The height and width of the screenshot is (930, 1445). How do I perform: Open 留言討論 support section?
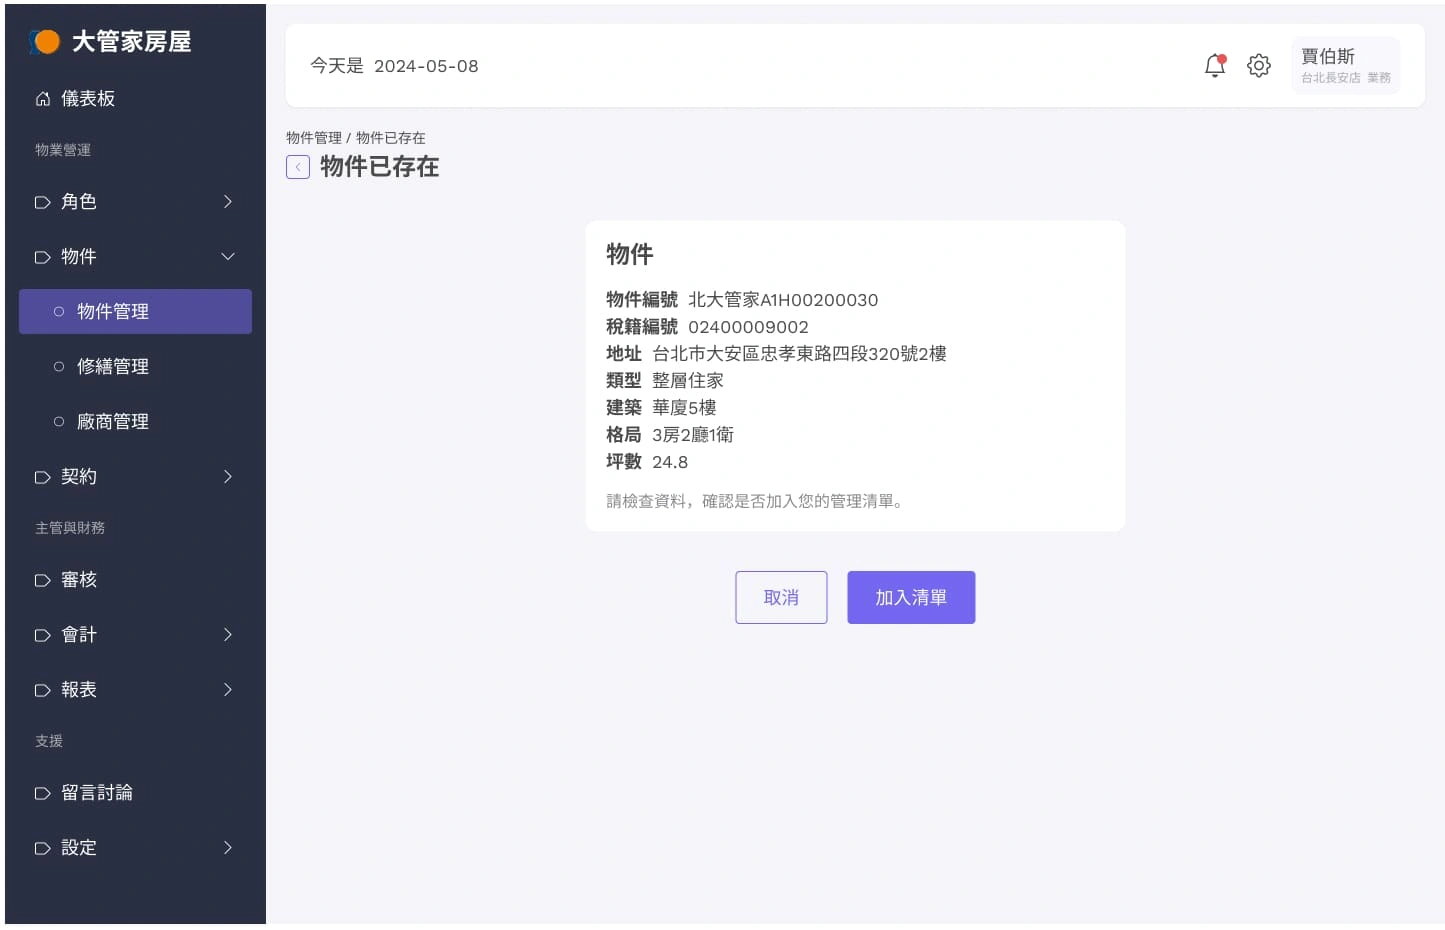pyautogui.click(x=97, y=792)
